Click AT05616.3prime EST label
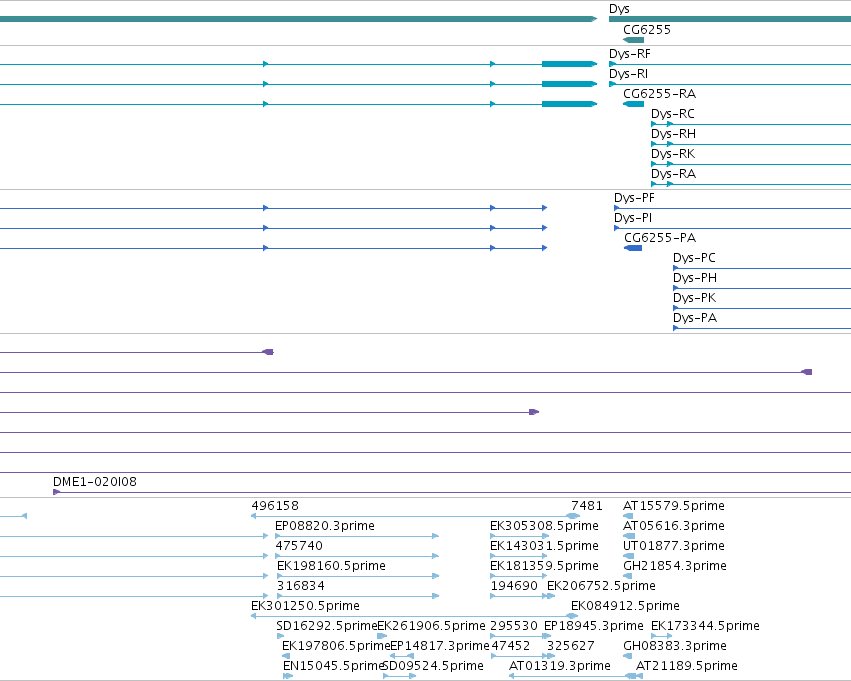Image resolution: width=851 pixels, height=681 pixels. pyautogui.click(x=674, y=526)
